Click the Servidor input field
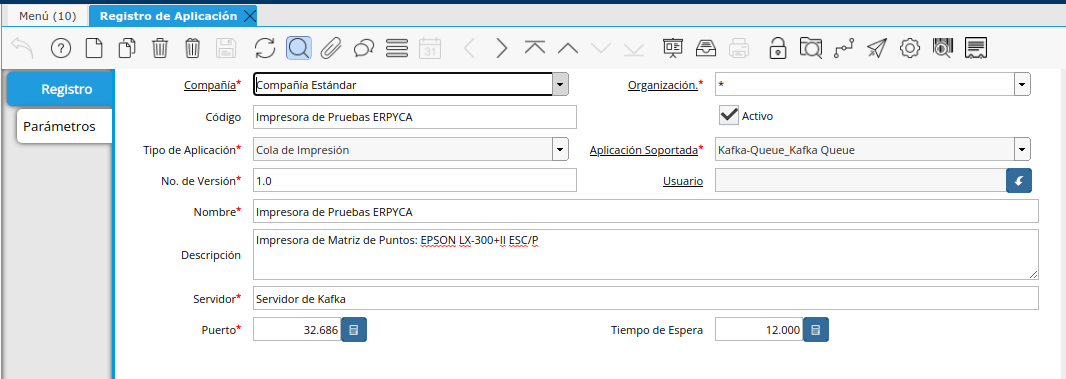1066x379 pixels. pos(646,298)
